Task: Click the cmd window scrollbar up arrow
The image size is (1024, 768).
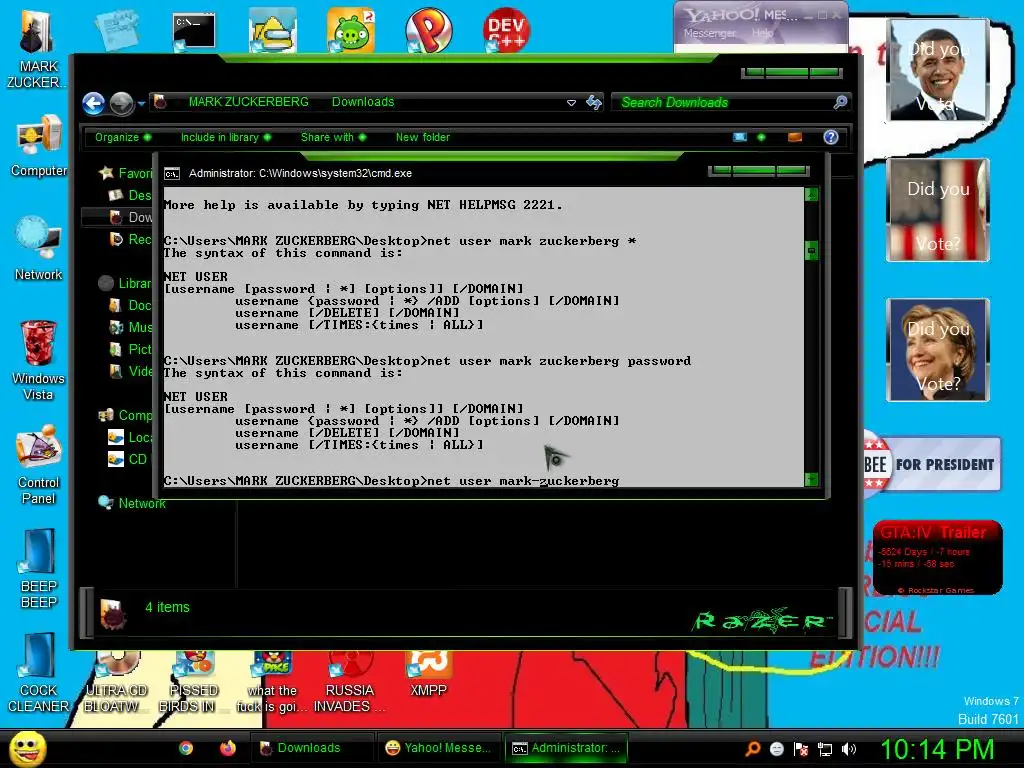Action: tap(811, 194)
